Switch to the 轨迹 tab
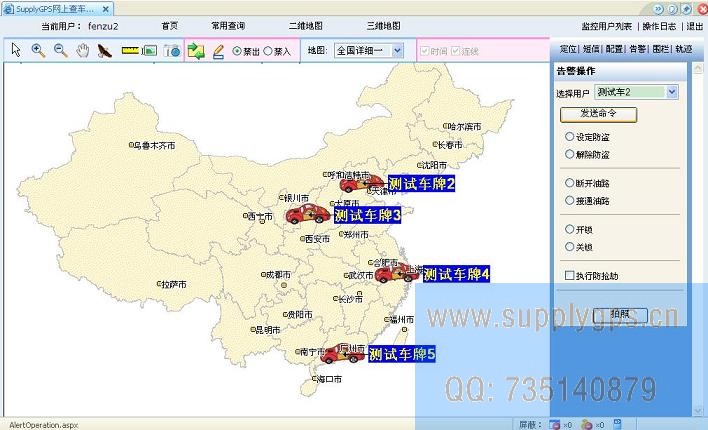708x430 pixels. (683, 48)
